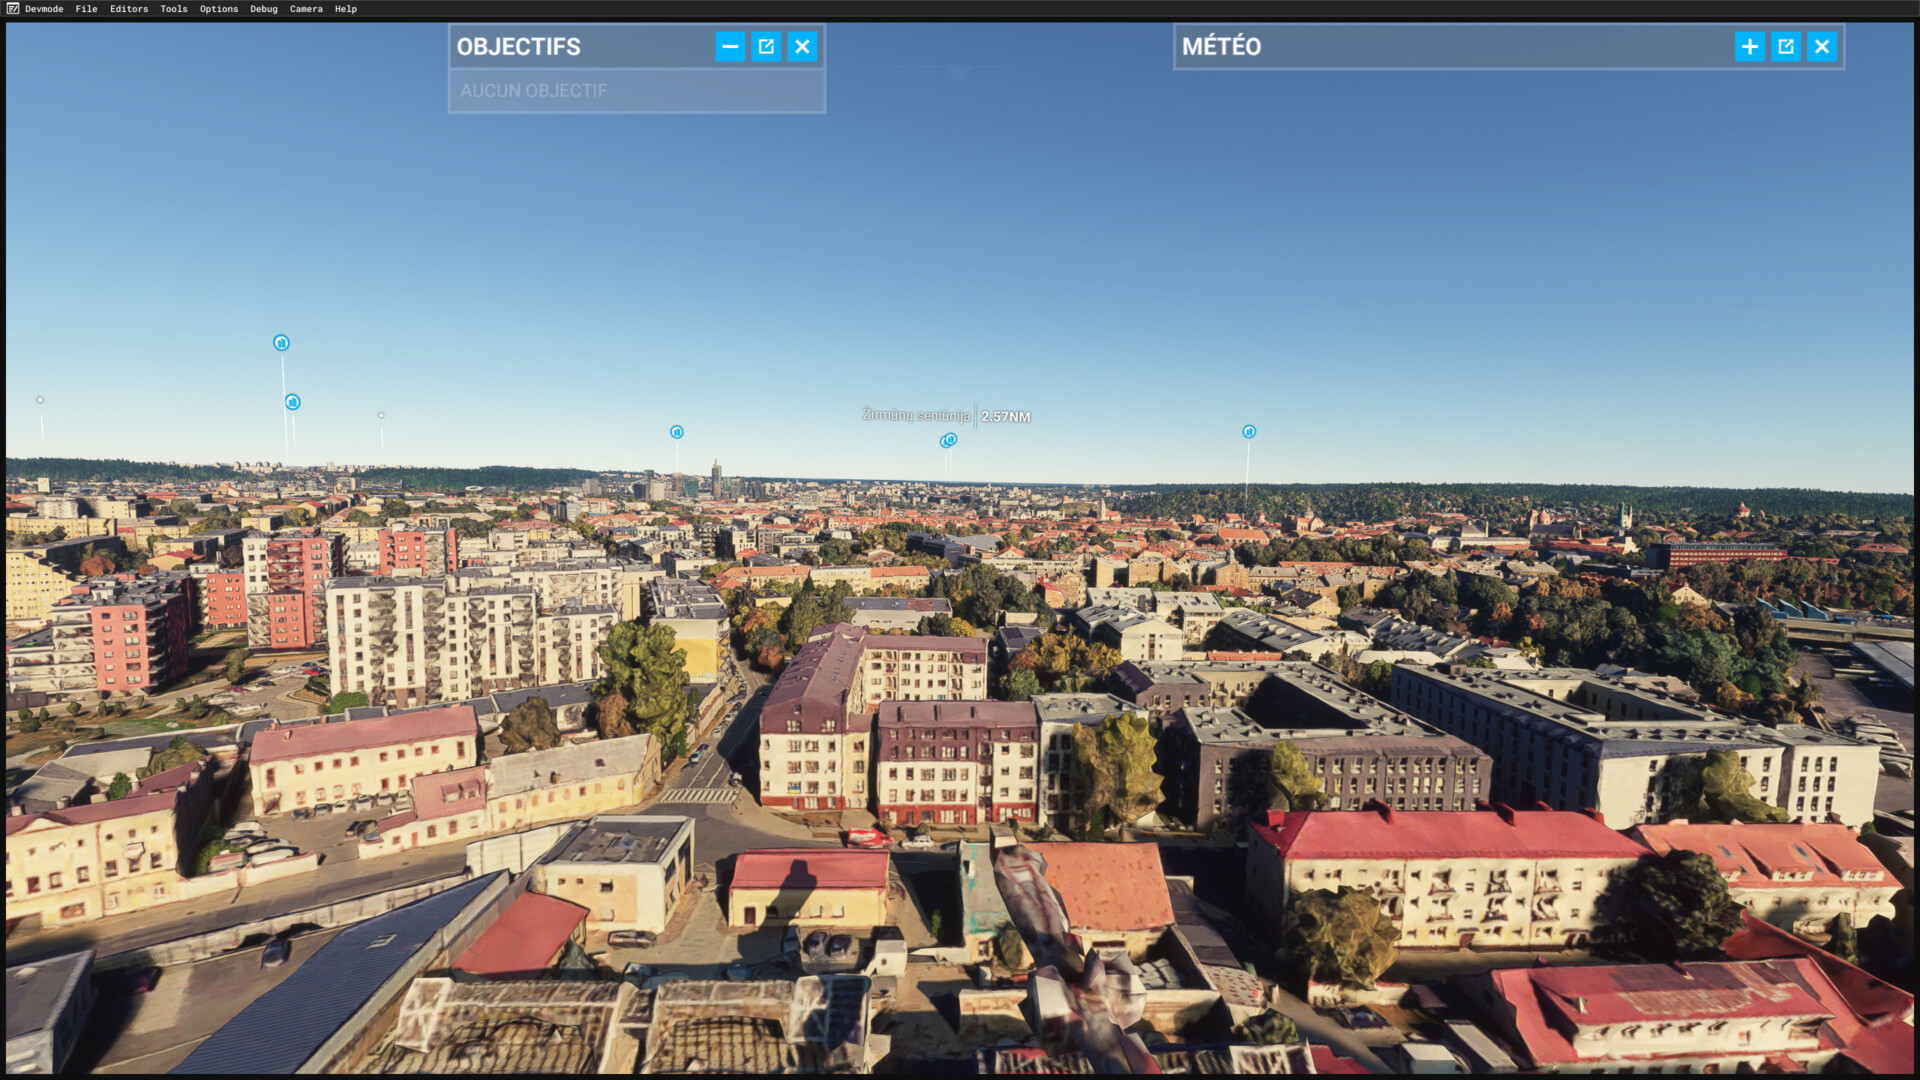Open the Devmode menu
The height and width of the screenshot is (1080, 1920).
[44, 9]
